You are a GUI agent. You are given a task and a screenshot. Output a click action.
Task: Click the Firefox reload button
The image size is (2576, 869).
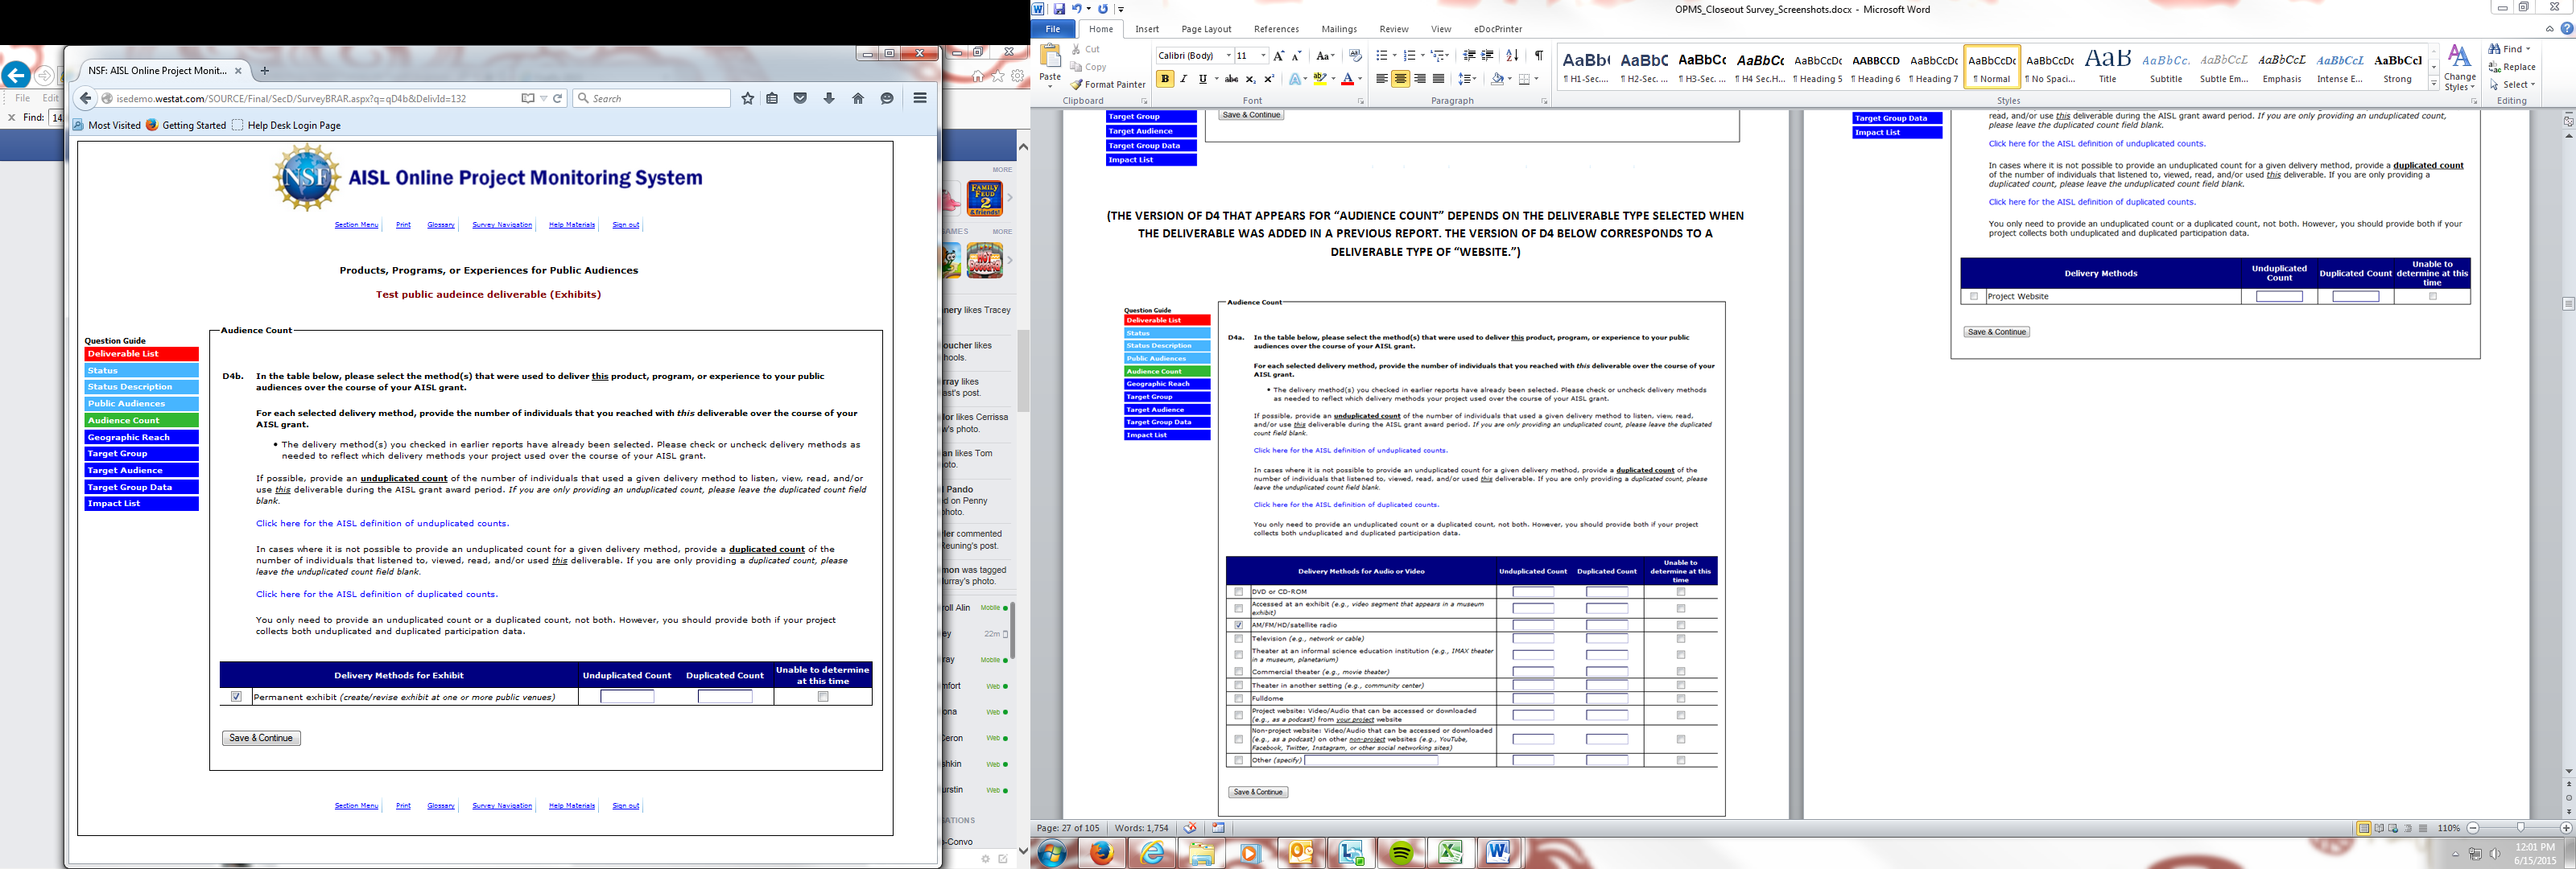coord(558,98)
